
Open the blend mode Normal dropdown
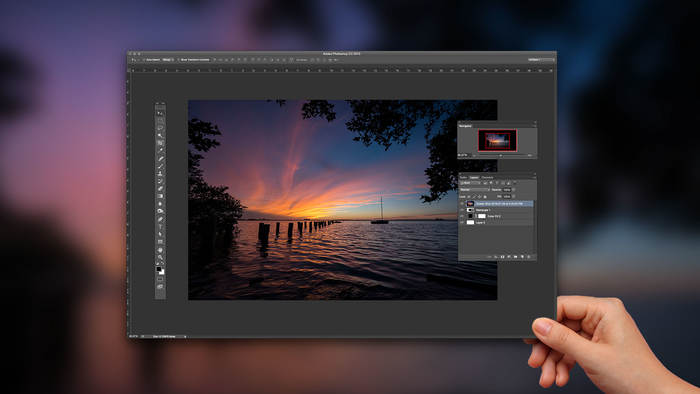coord(475,190)
